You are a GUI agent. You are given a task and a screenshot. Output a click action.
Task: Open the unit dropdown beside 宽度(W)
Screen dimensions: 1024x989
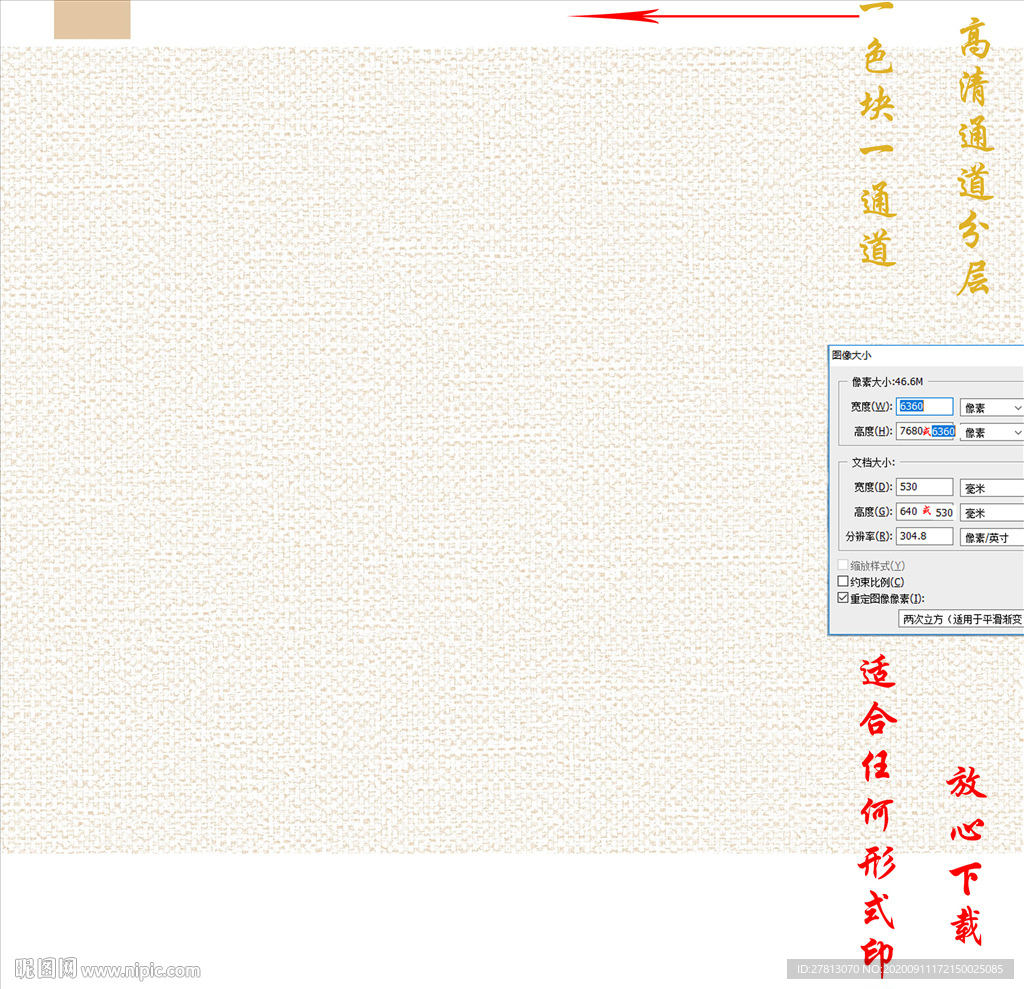point(991,408)
